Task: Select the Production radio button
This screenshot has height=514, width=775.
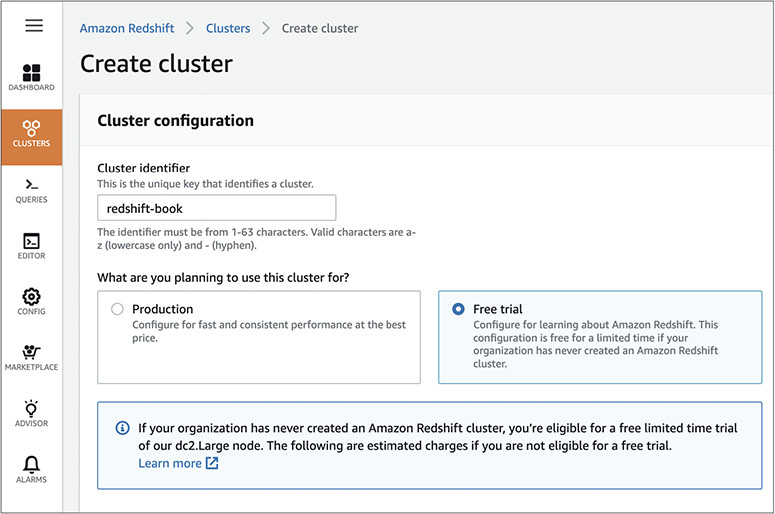Action: coord(118,309)
